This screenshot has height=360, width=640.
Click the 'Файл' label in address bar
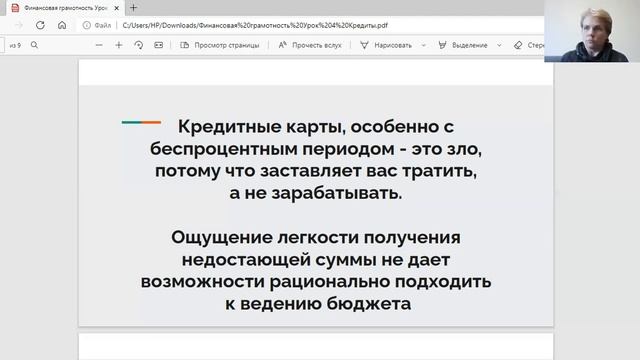103,25
